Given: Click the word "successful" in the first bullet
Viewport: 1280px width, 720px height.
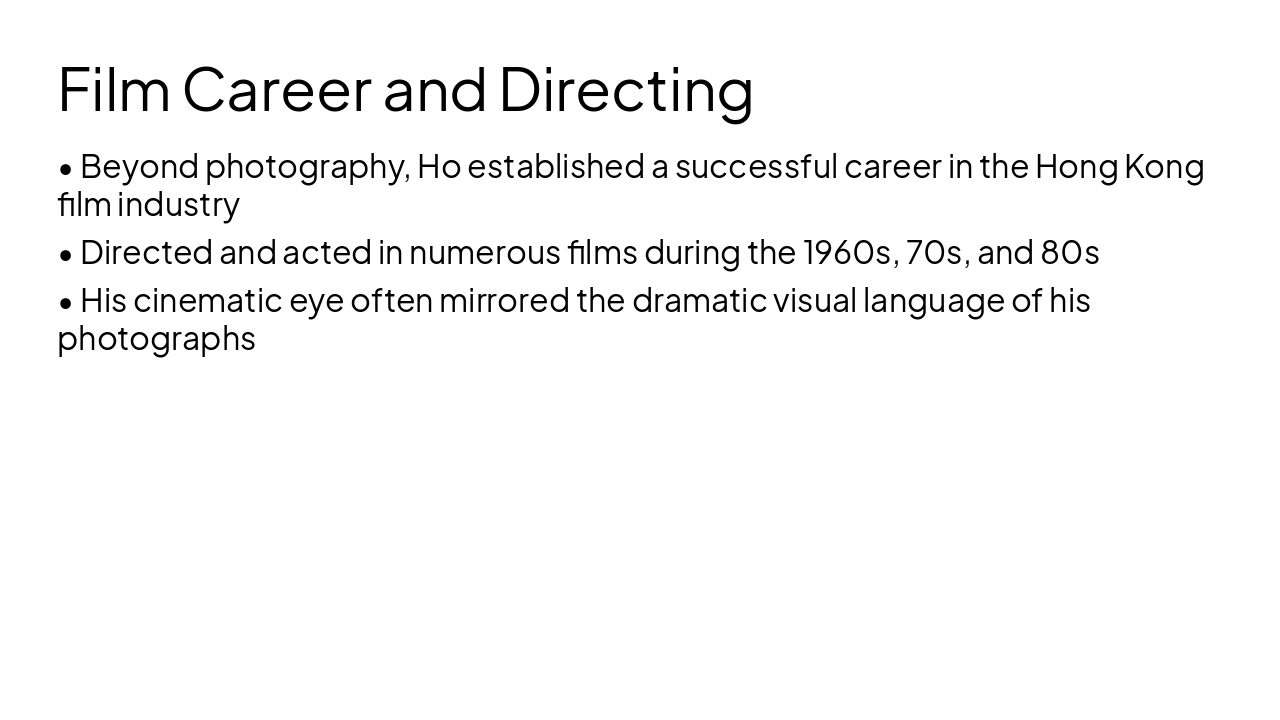Looking at the screenshot, I should (756, 166).
